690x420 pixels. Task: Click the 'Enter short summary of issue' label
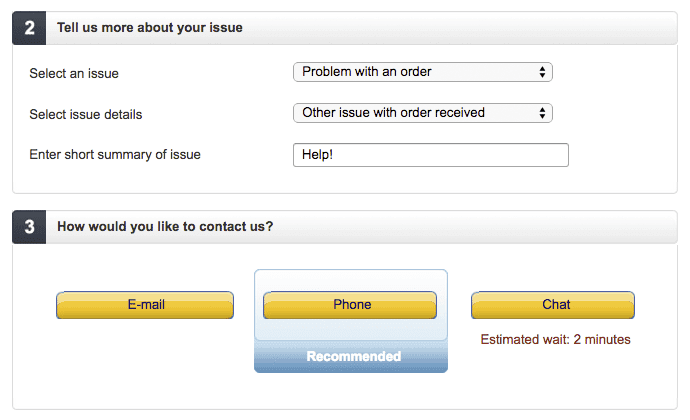tap(115, 155)
